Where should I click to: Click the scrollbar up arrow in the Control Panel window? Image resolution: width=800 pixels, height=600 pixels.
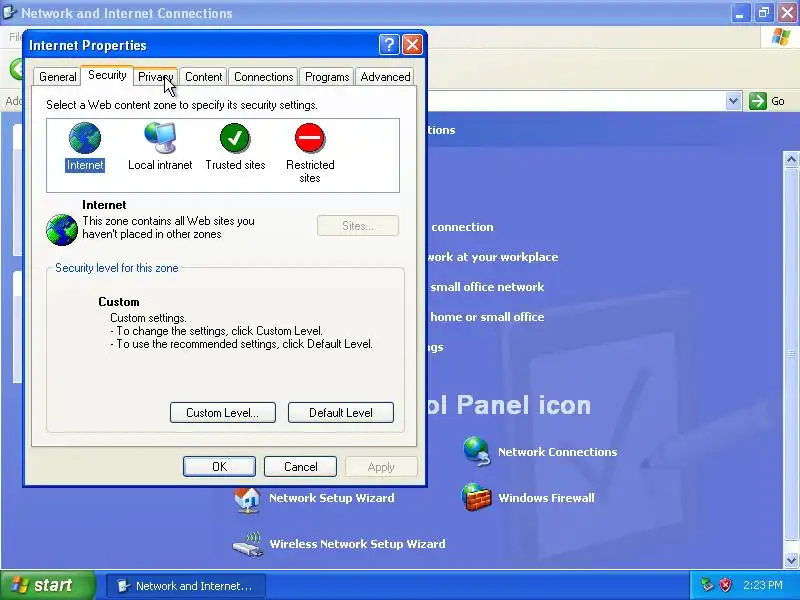click(791, 159)
